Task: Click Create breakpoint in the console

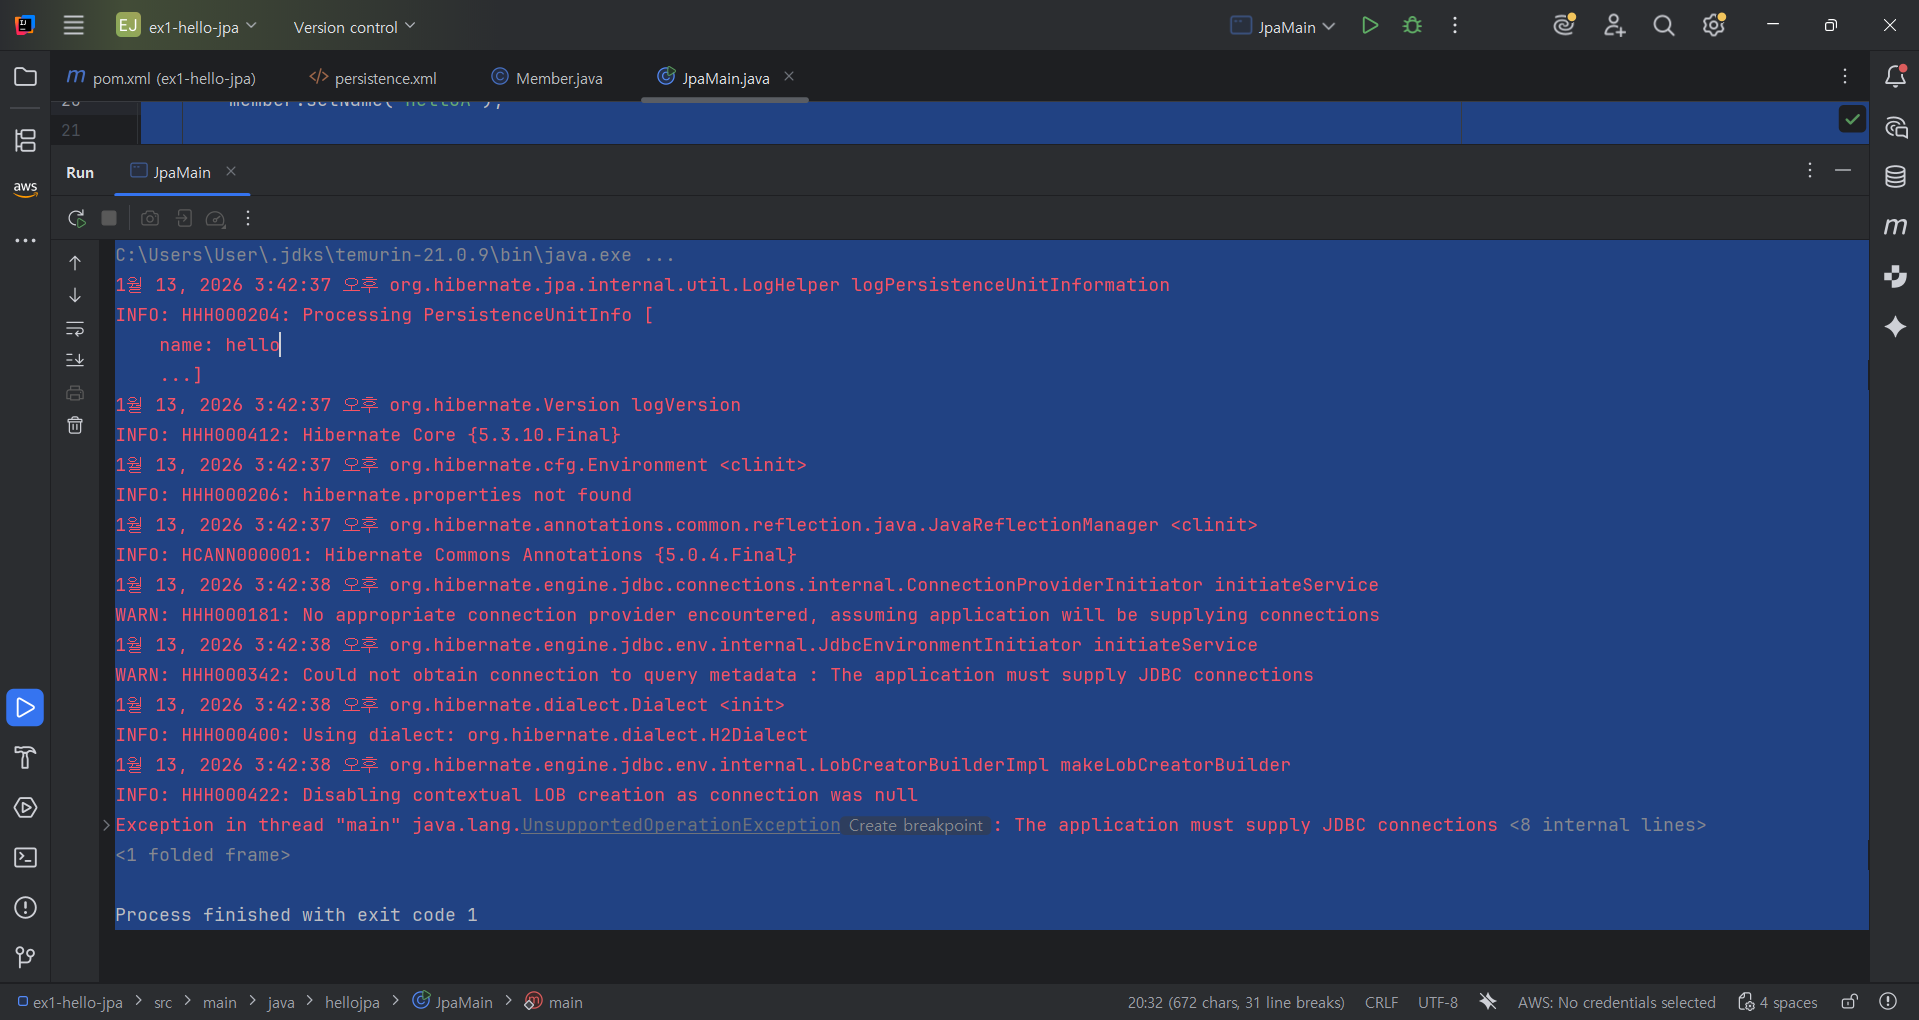Action: pos(915,826)
